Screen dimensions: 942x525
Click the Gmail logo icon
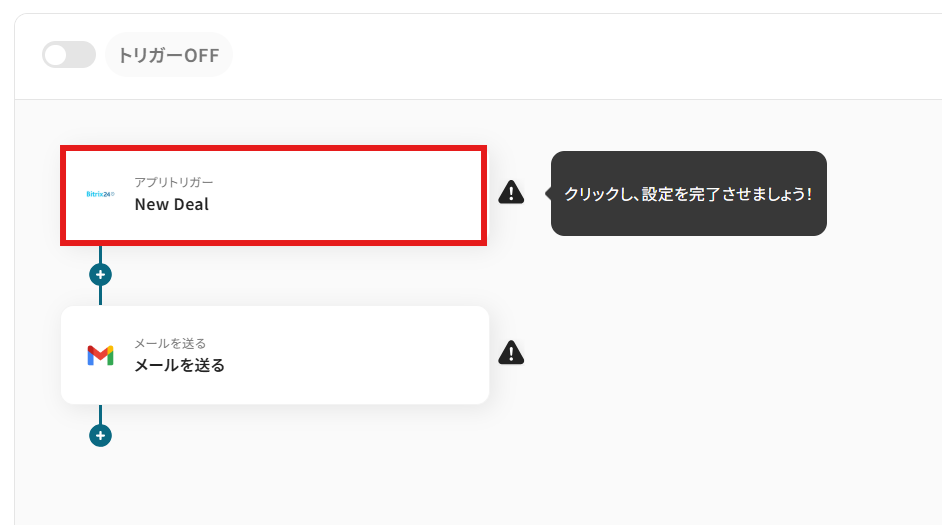click(x=100, y=355)
